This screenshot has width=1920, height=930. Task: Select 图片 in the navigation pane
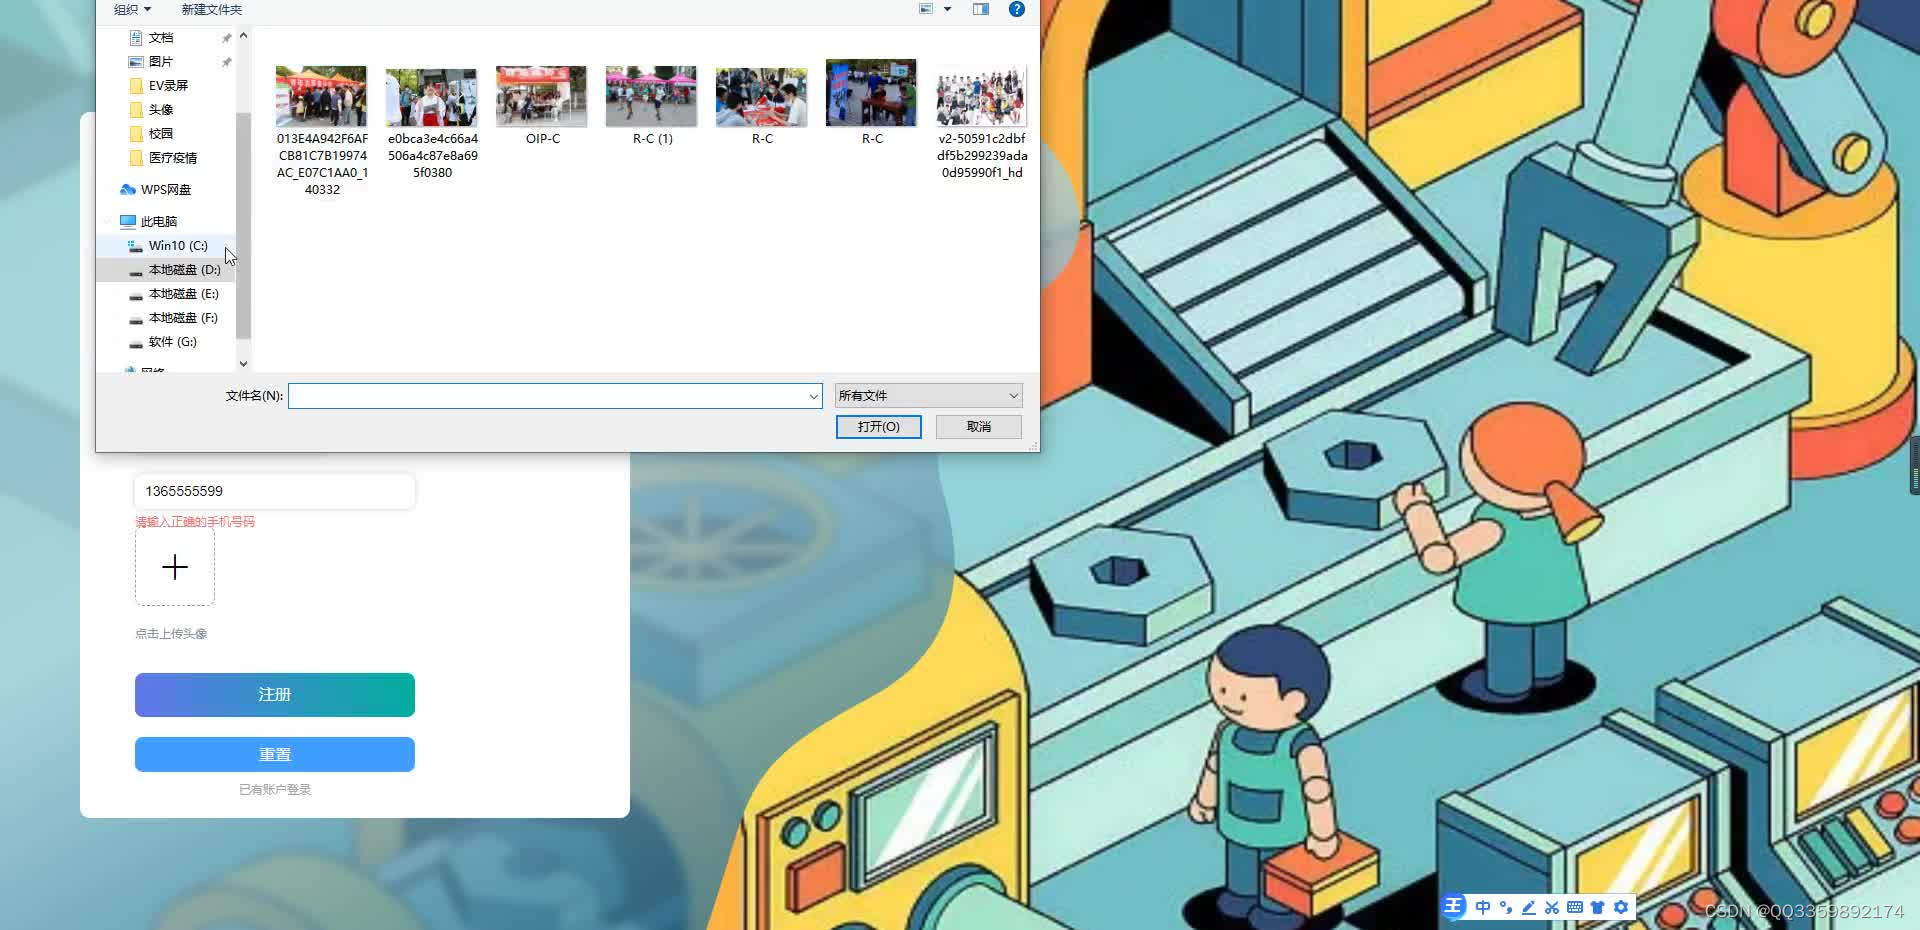point(160,62)
